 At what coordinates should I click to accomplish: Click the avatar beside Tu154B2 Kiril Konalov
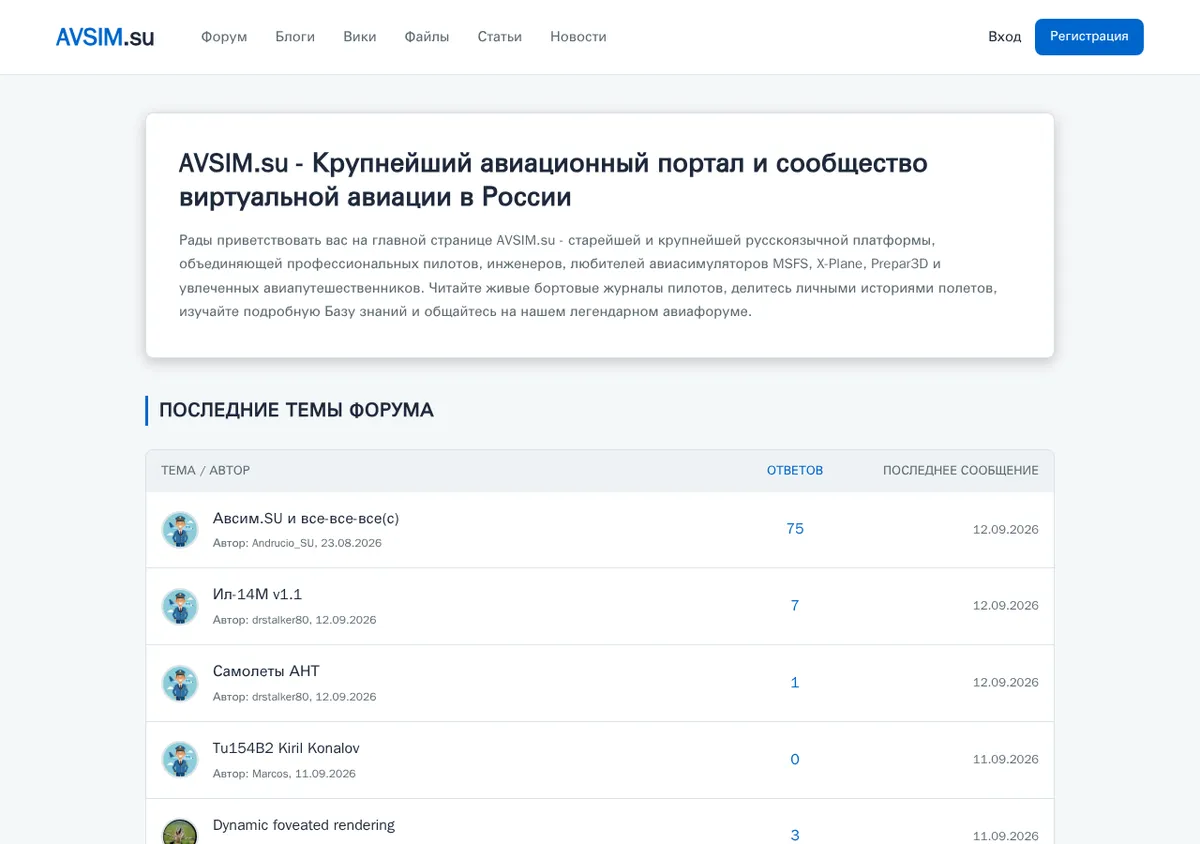click(180, 760)
